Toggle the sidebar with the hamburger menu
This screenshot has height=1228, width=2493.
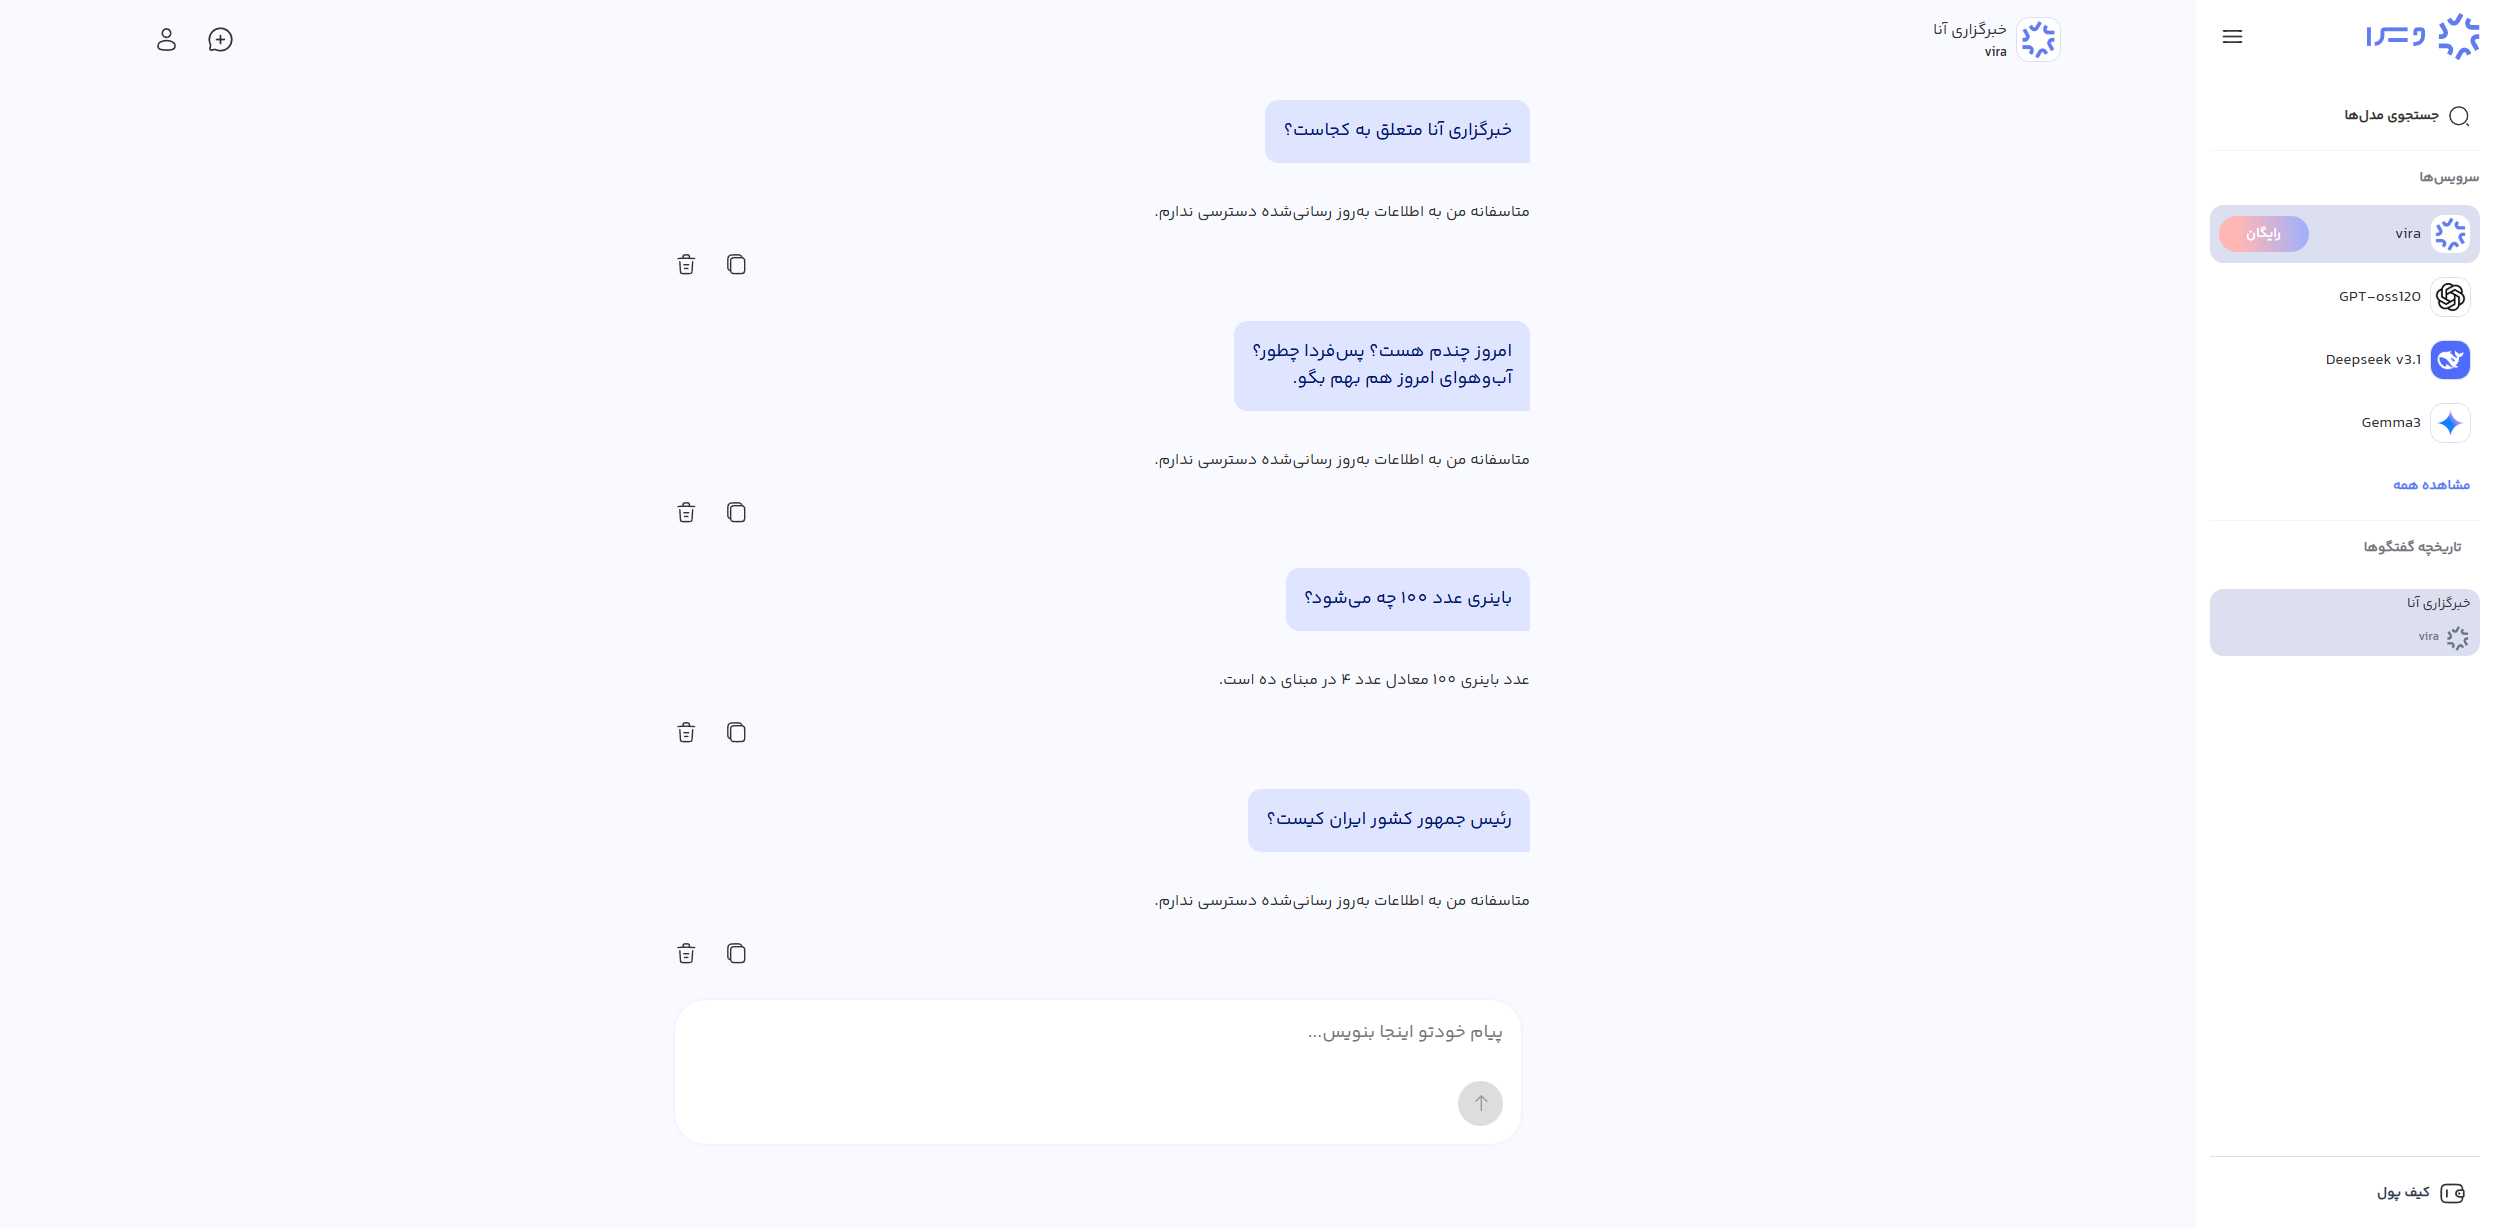pos(2233,36)
